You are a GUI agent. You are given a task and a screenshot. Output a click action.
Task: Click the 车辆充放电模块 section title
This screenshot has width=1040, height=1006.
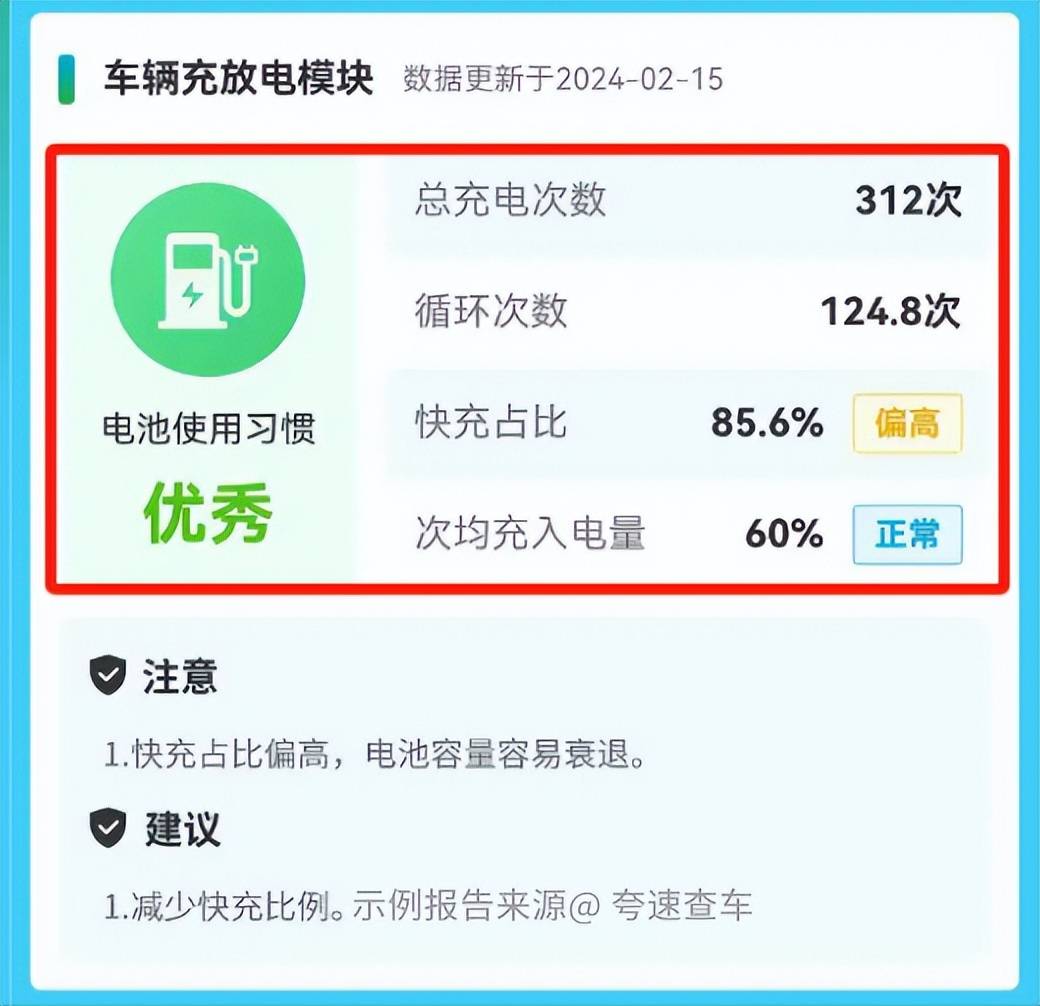coord(239,79)
